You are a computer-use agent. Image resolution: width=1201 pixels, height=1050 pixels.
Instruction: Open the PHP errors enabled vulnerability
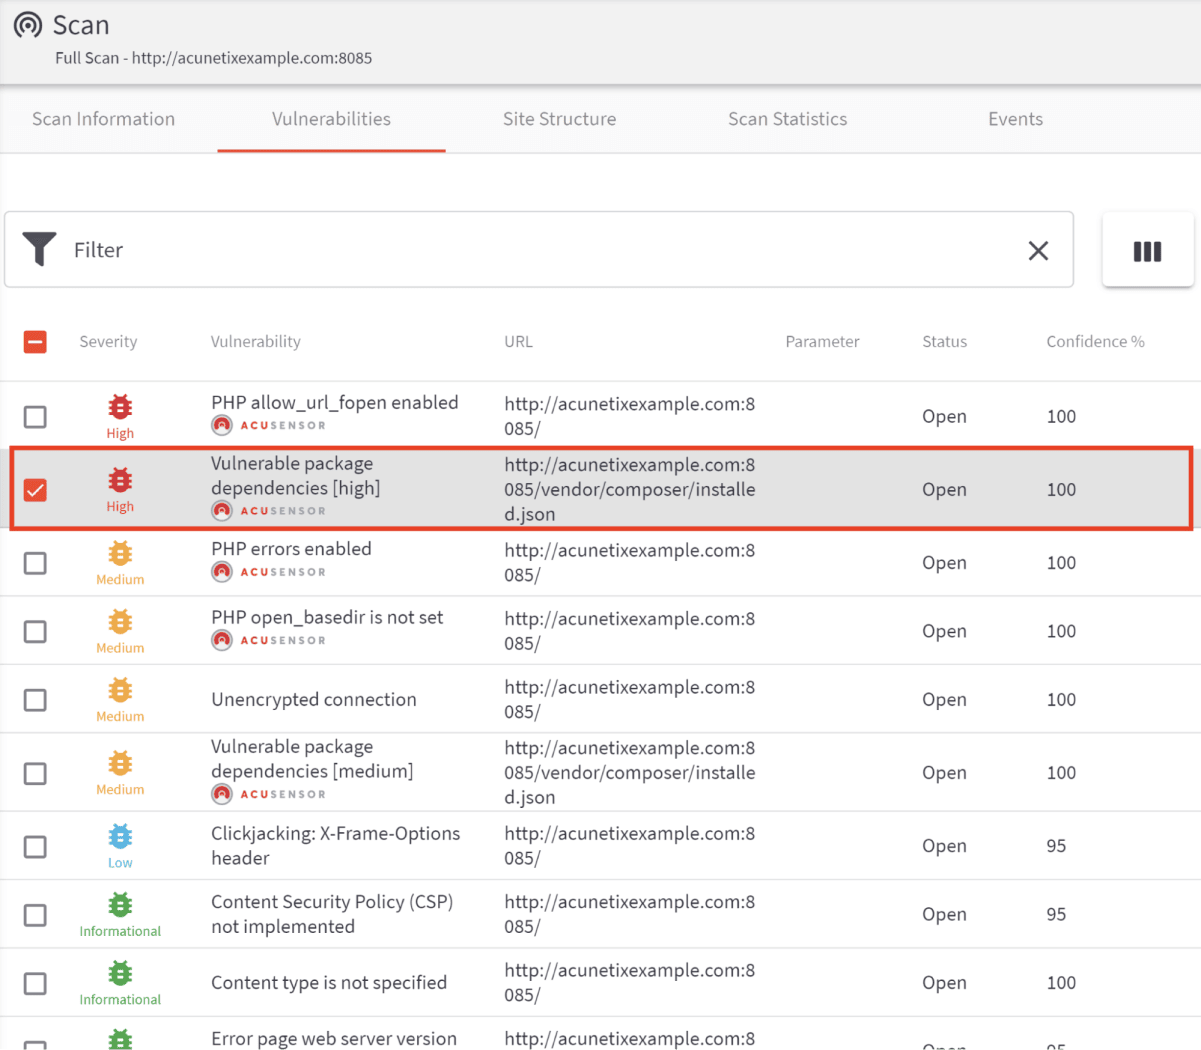[291, 549]
